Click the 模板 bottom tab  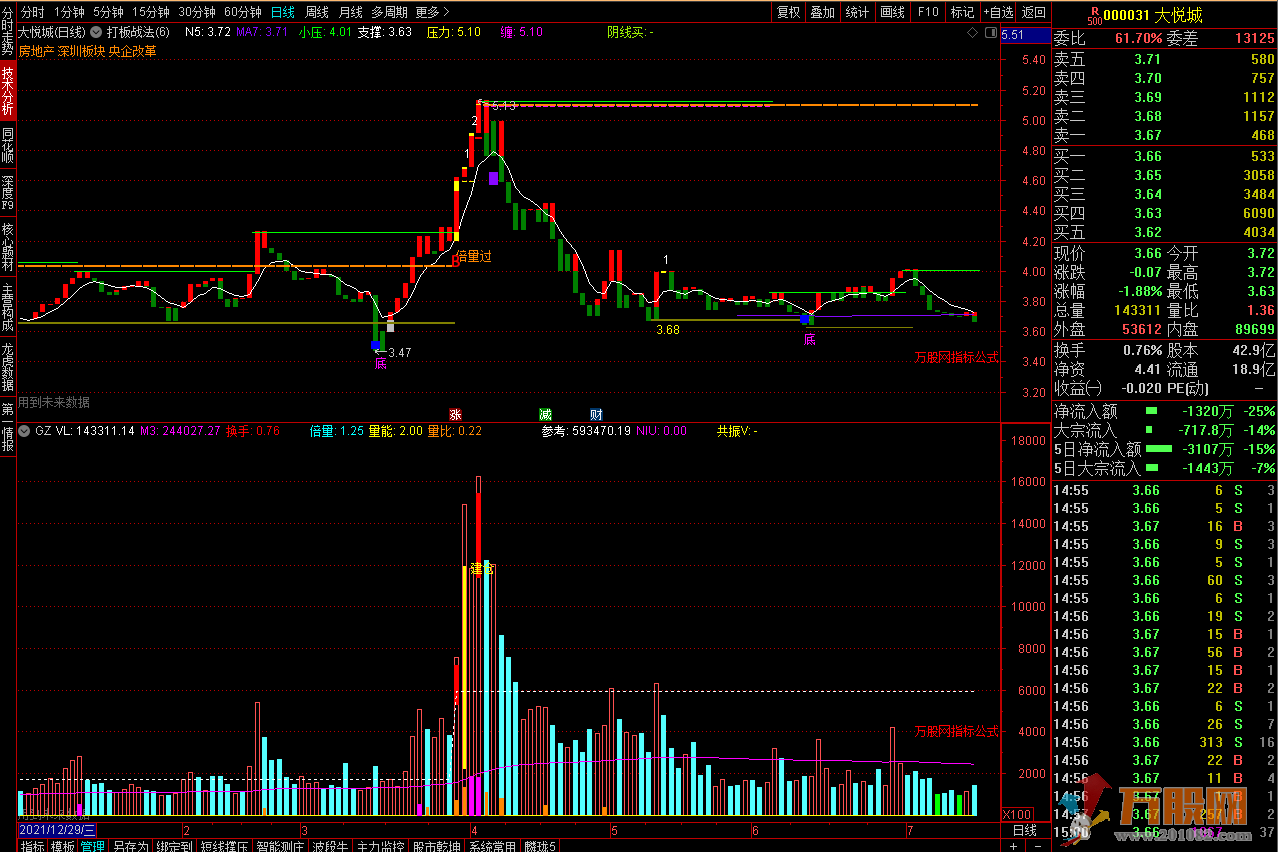(x=63, y=846)
